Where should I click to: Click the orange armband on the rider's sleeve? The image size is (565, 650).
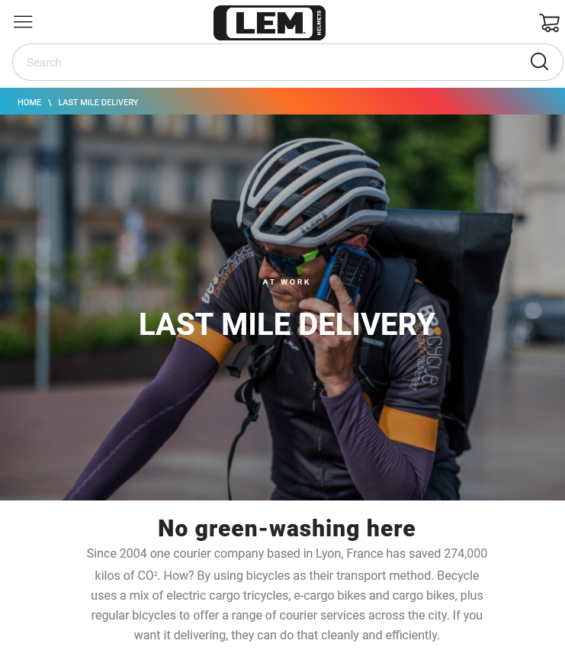coord(408,428)
